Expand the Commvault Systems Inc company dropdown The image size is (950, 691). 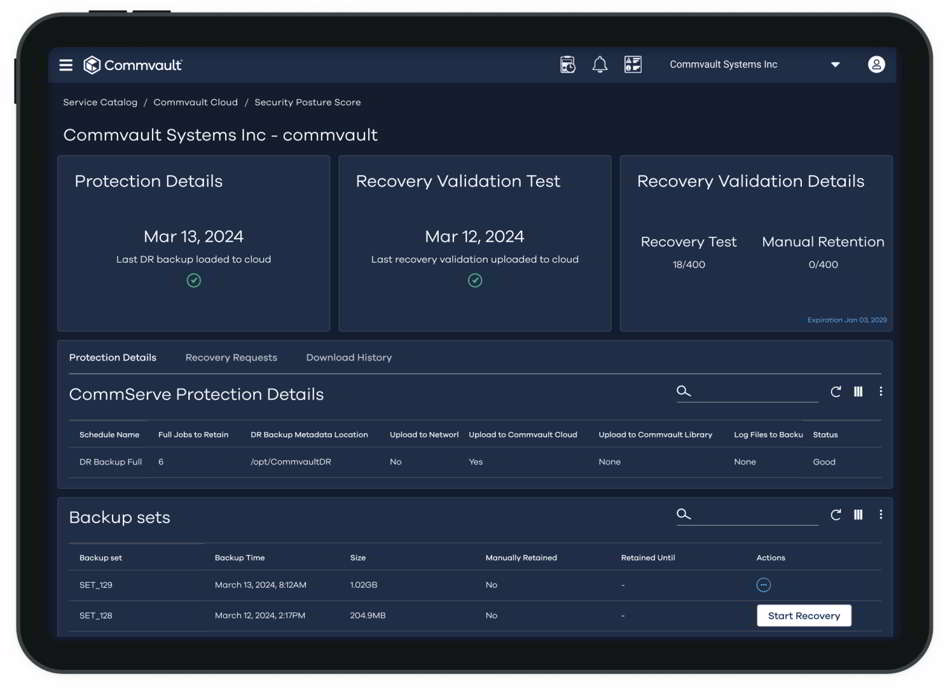tap(835, 65)
